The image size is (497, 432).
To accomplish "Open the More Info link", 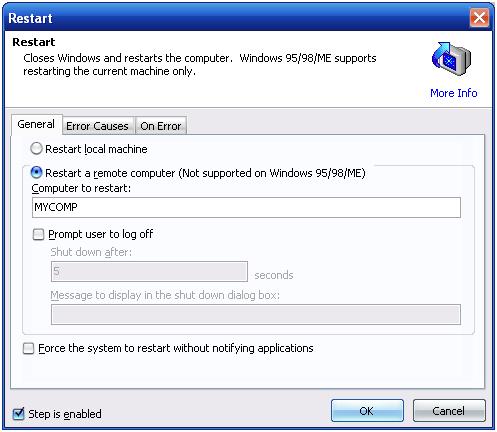I will point(454,93).
